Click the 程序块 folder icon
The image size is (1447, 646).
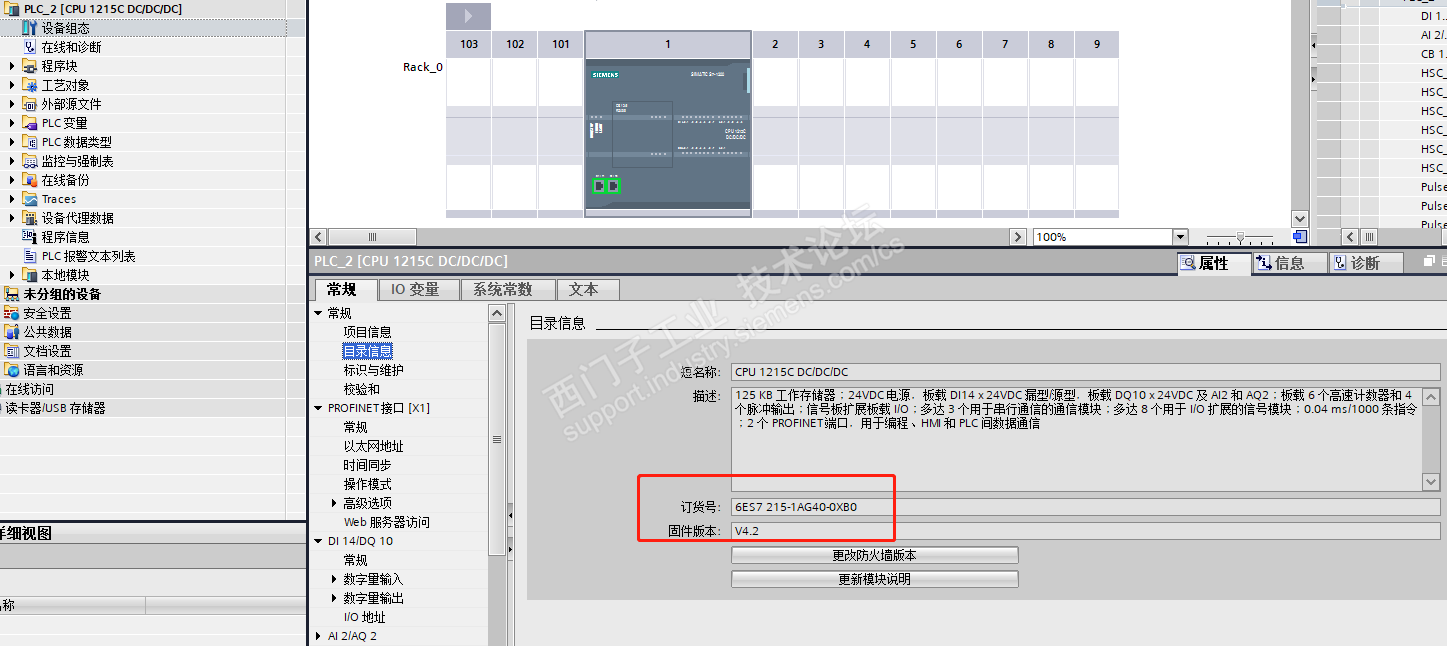[30, 66]
